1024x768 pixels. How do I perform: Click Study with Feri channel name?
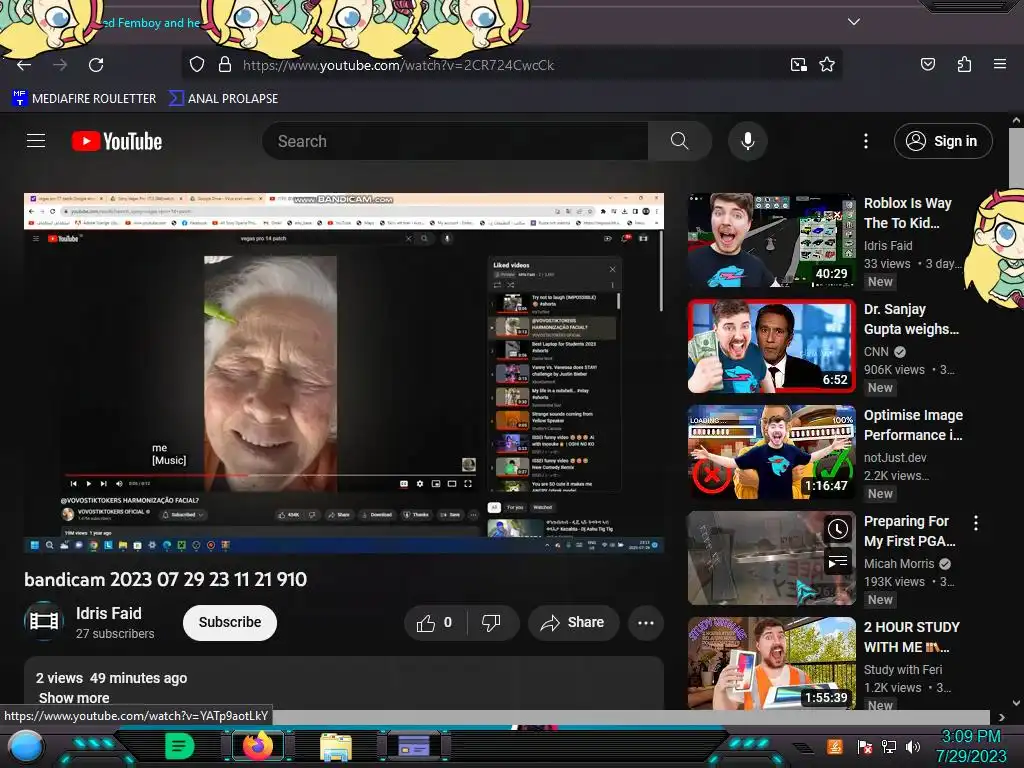pyautogui.click(x=903, y=669)
